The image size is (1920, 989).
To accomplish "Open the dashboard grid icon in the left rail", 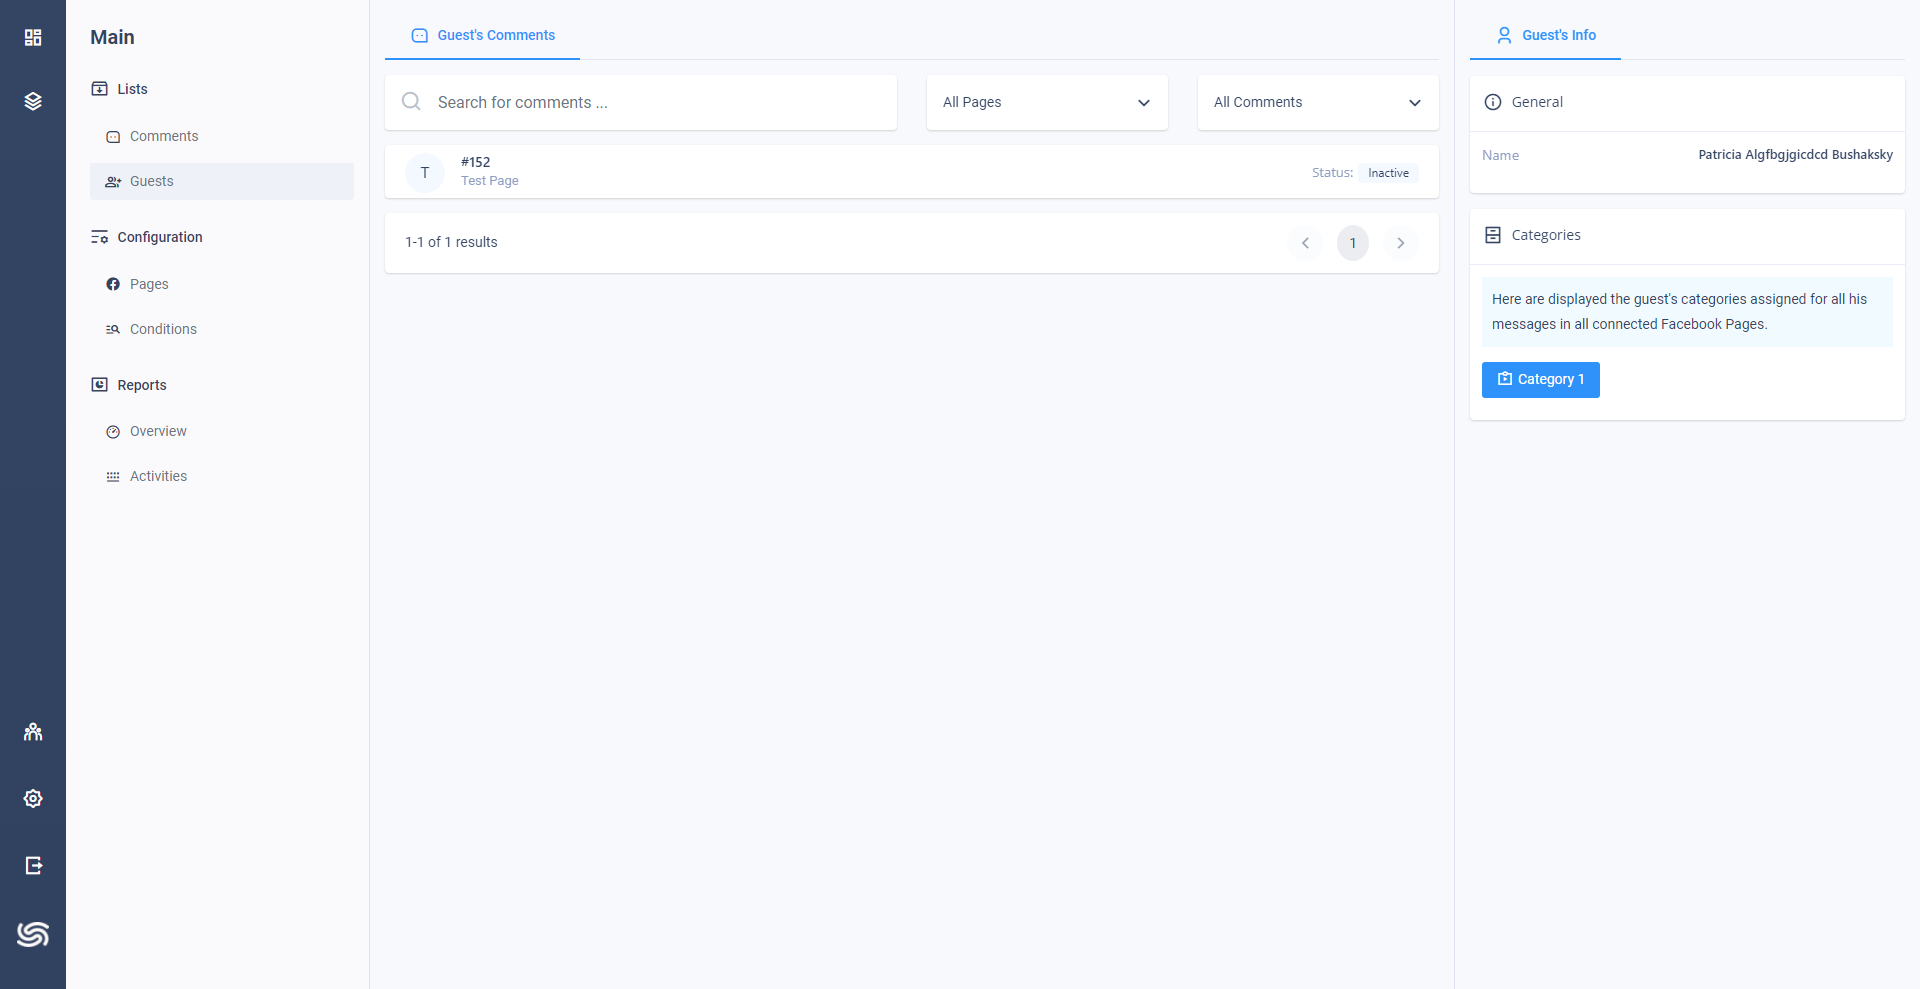I will 33,37.
